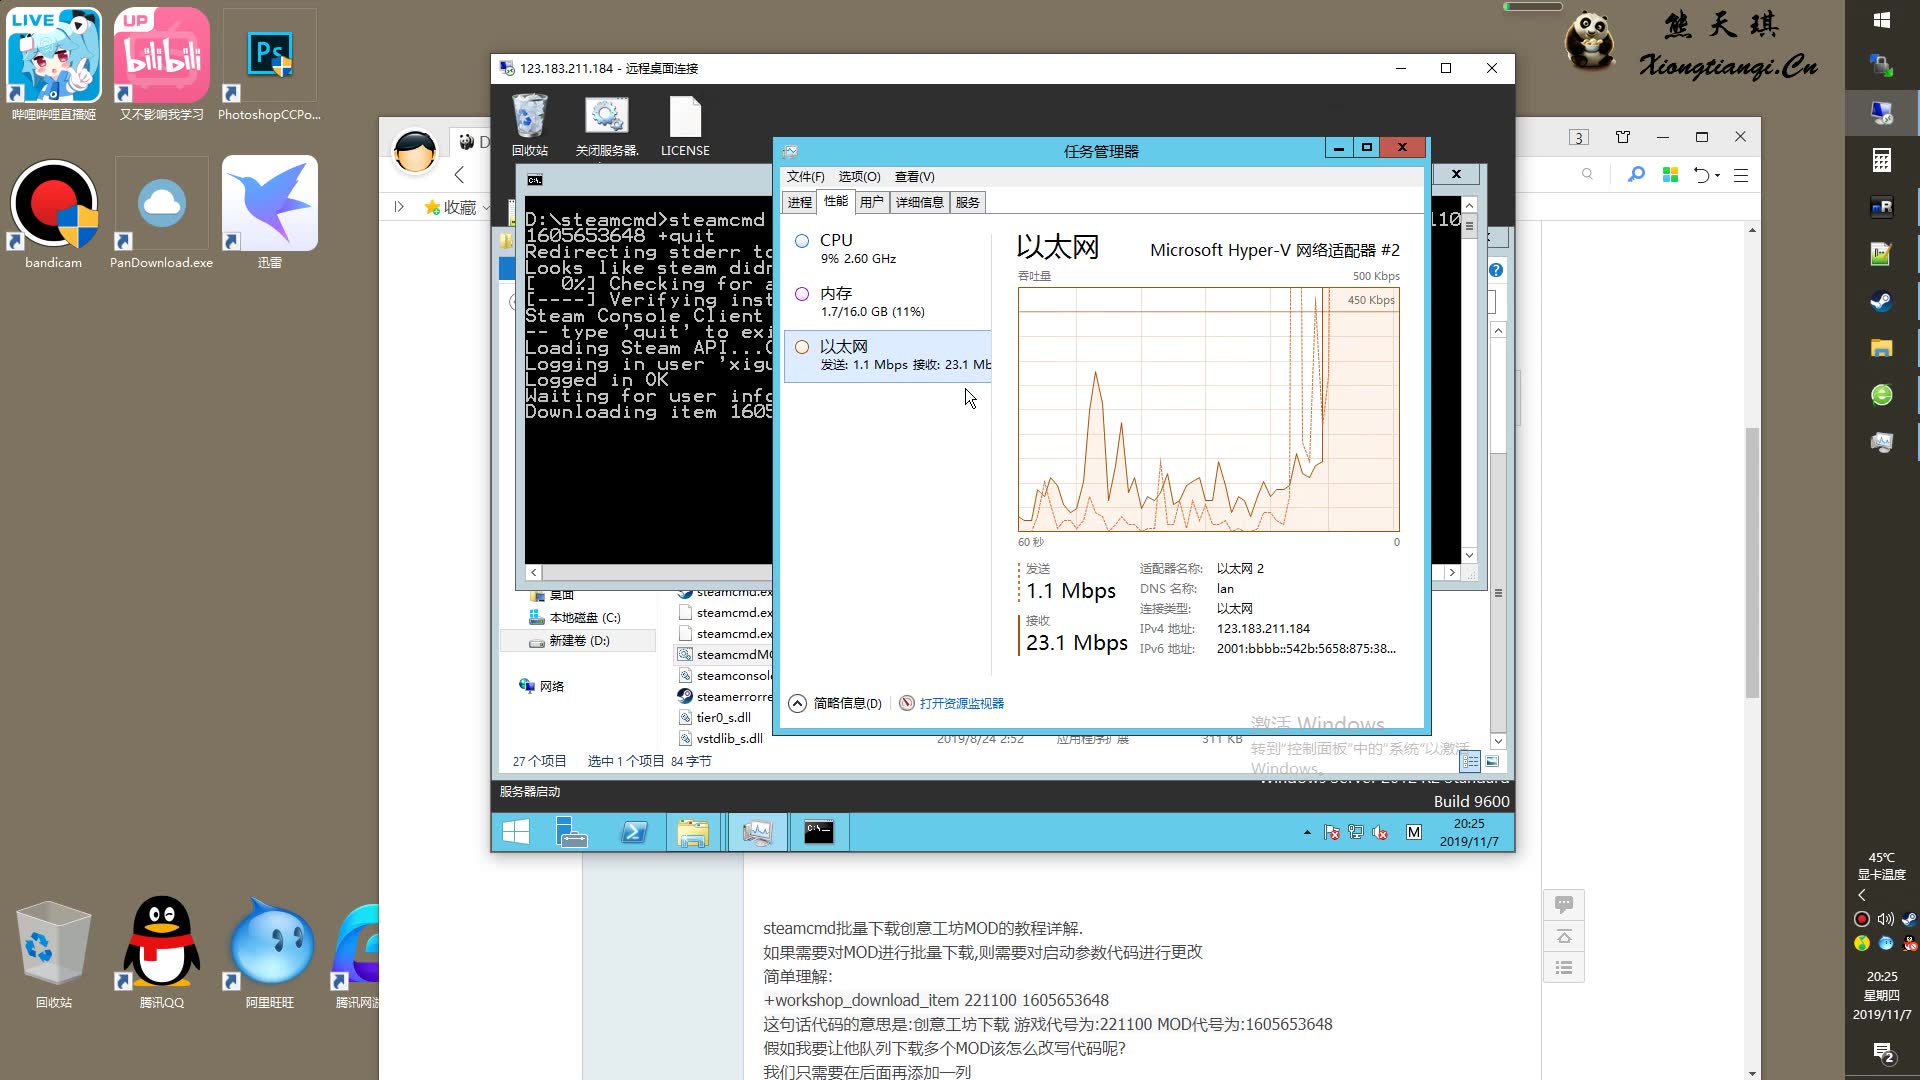This screenshot has height=1080, width=1920.
Task: Open the 迅雷 desktop shortcut
Action: click(x=270, y=214)
